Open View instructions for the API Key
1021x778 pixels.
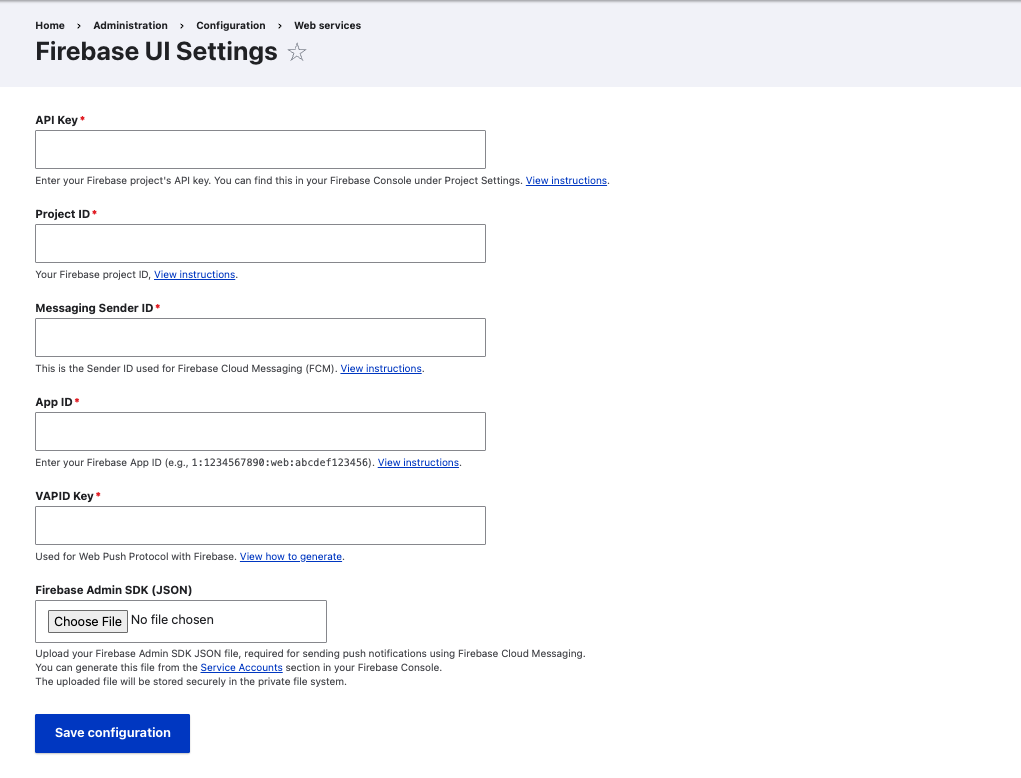tap(566, 180)
